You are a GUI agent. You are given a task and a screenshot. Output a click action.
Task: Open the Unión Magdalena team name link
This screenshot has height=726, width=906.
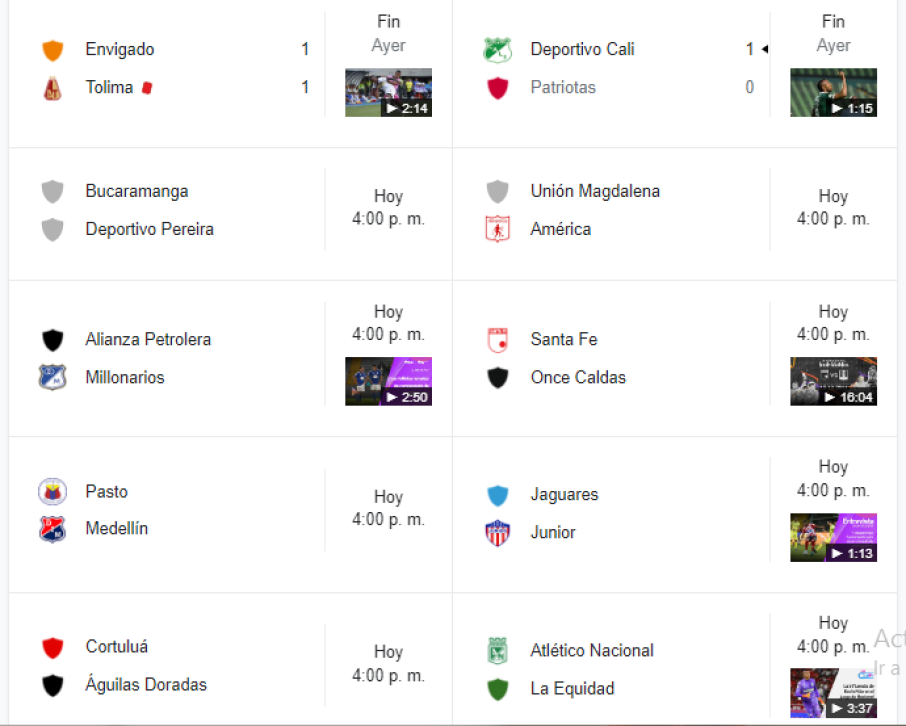595,191
